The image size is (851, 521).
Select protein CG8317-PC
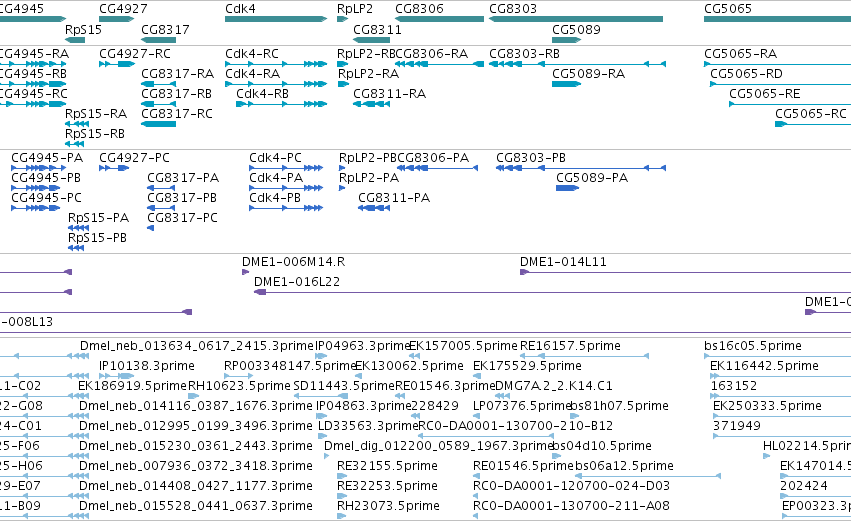coord(183,218)
